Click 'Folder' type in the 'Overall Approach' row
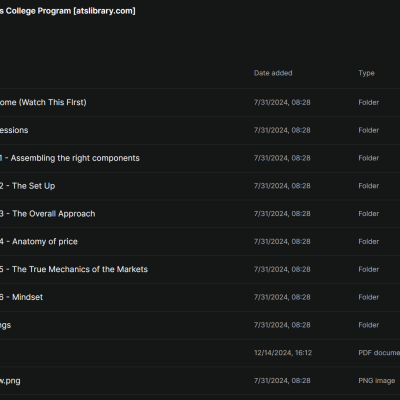Viewport: 400px width, 400px height. tap(369, 214)
